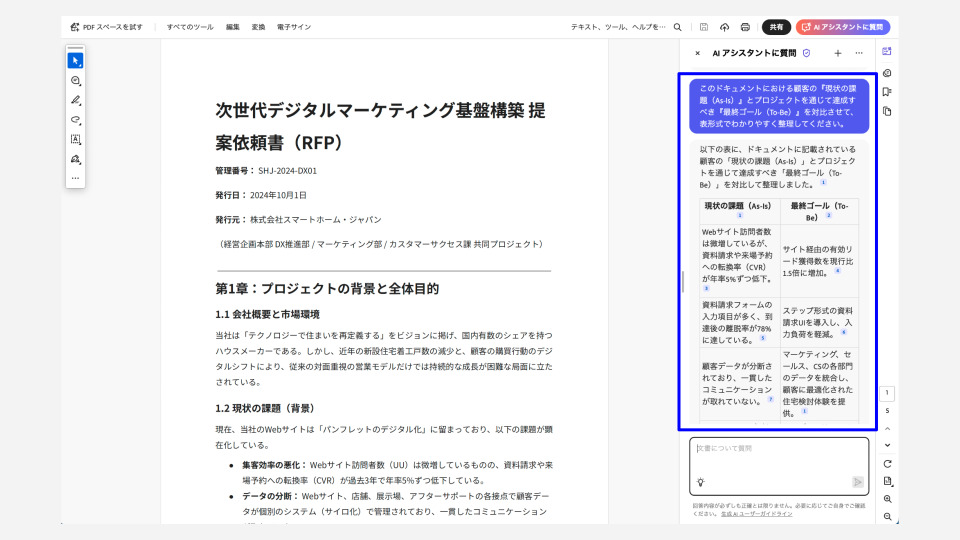This screenshot has height=540, width=960.
Task: Click the cloud upload icon
Action: [x=725, y=27]
